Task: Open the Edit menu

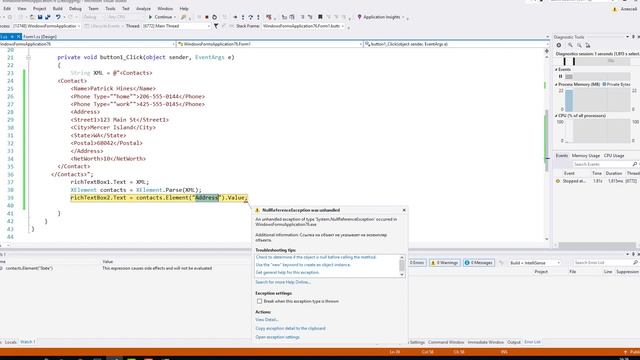Action: pyautogui.click(x=7, y=9)
